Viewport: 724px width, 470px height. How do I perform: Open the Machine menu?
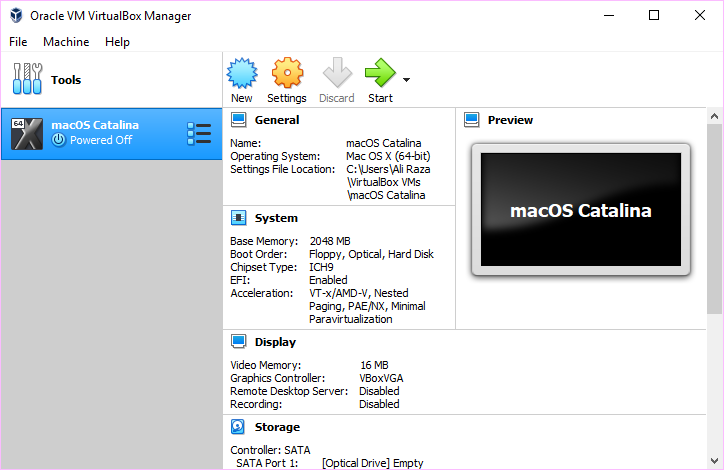coord(66,42)
